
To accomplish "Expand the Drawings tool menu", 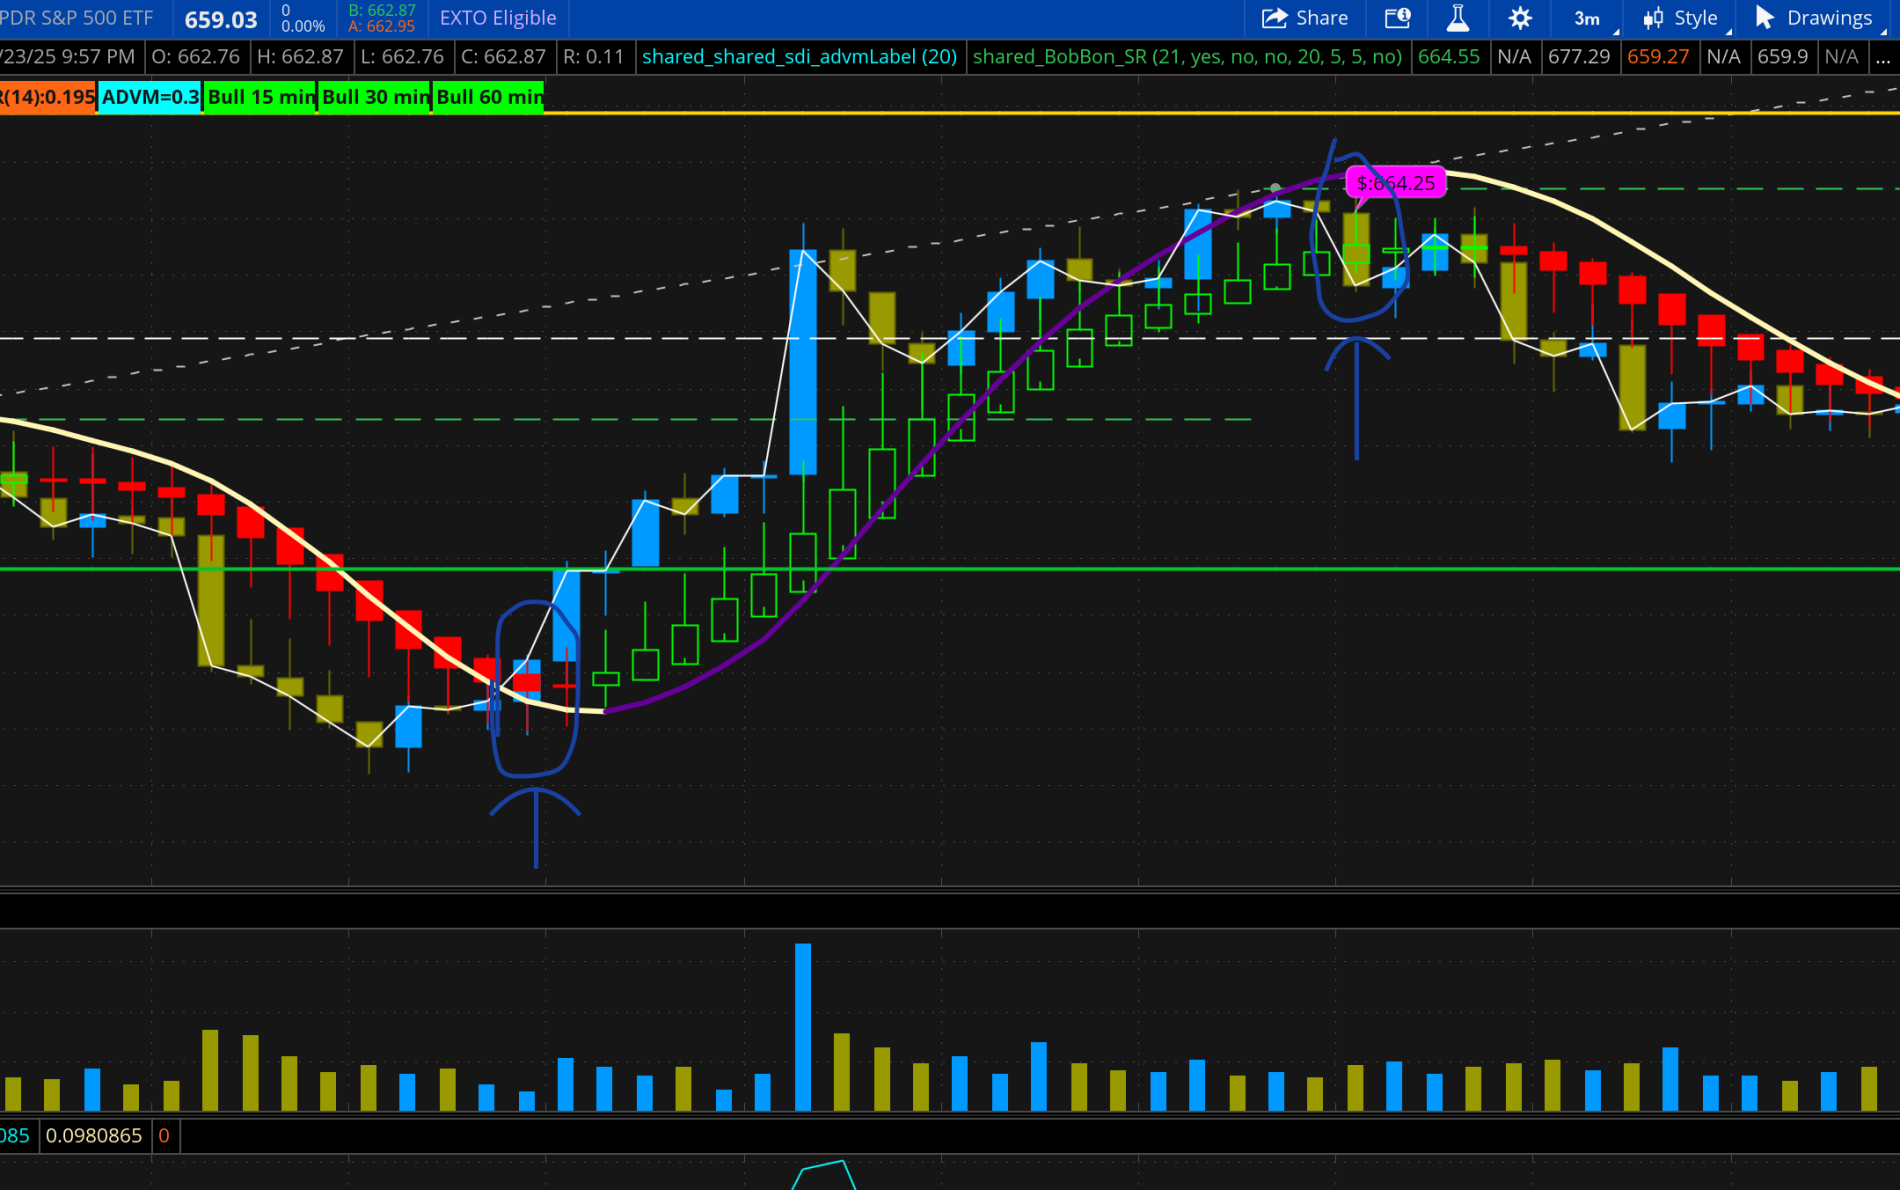I will pos(1815,18).
